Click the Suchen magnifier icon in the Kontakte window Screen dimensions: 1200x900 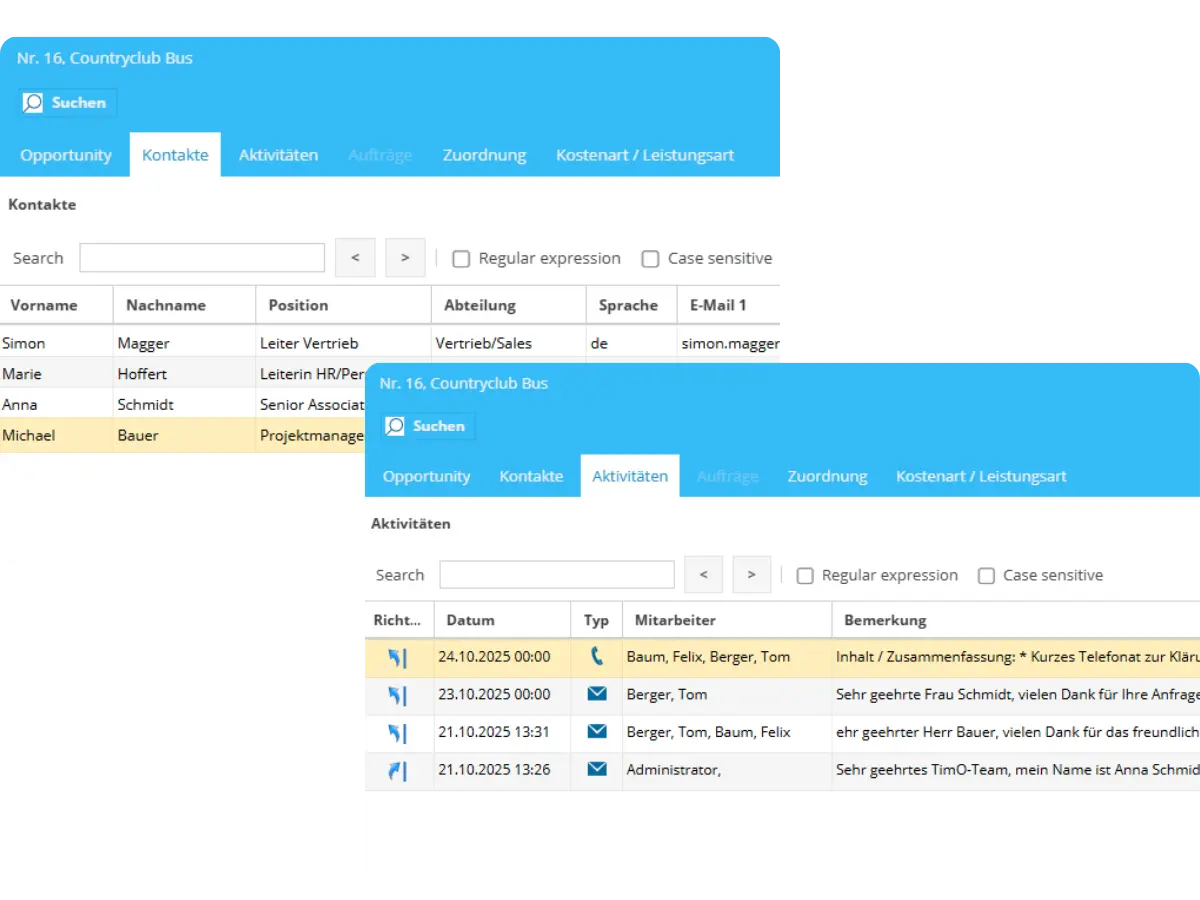click(35, 102)
